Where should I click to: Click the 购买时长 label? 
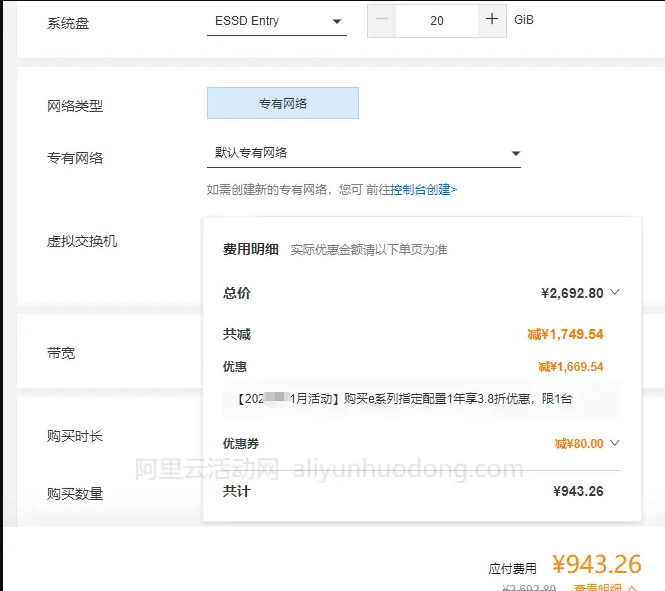tap(75, 436)
